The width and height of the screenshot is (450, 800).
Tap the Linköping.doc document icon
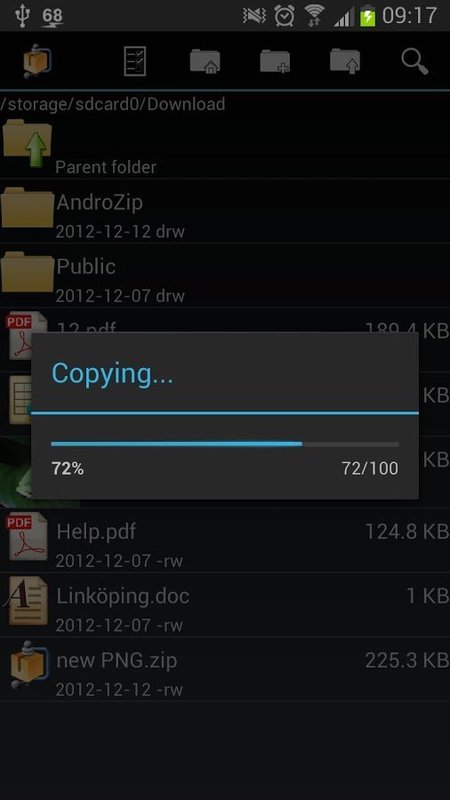pos(27,601)
